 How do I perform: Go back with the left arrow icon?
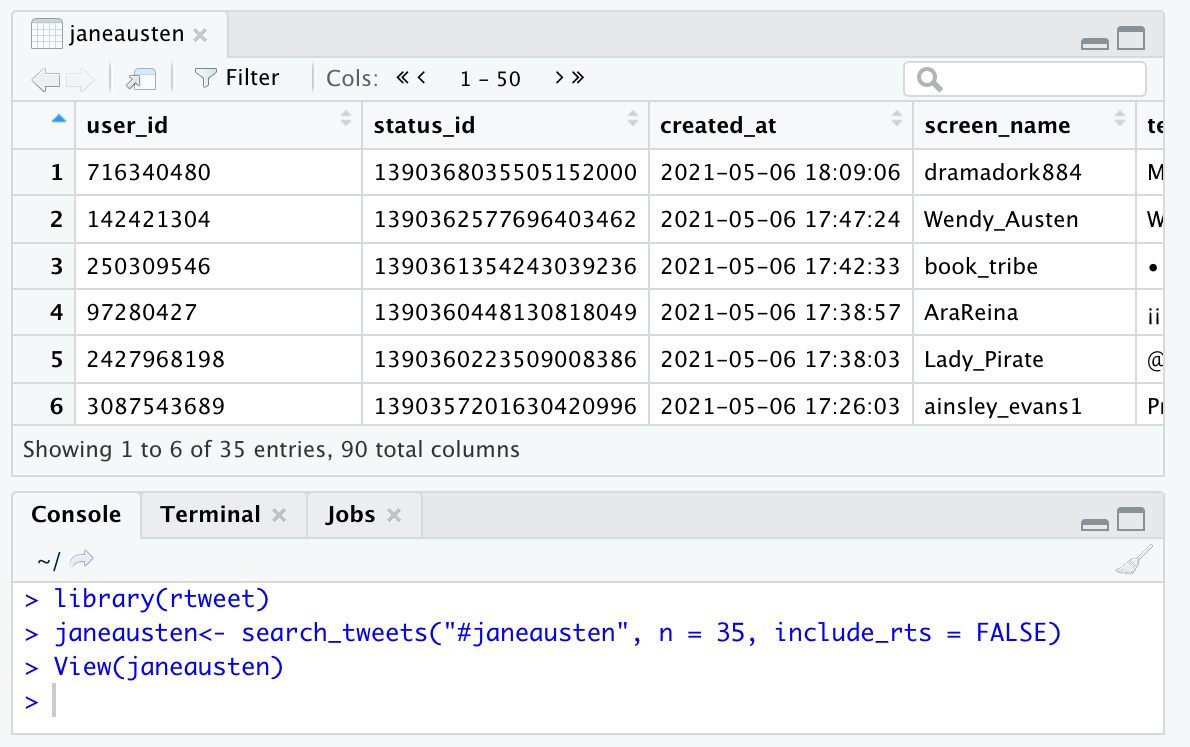click(46, 79)
